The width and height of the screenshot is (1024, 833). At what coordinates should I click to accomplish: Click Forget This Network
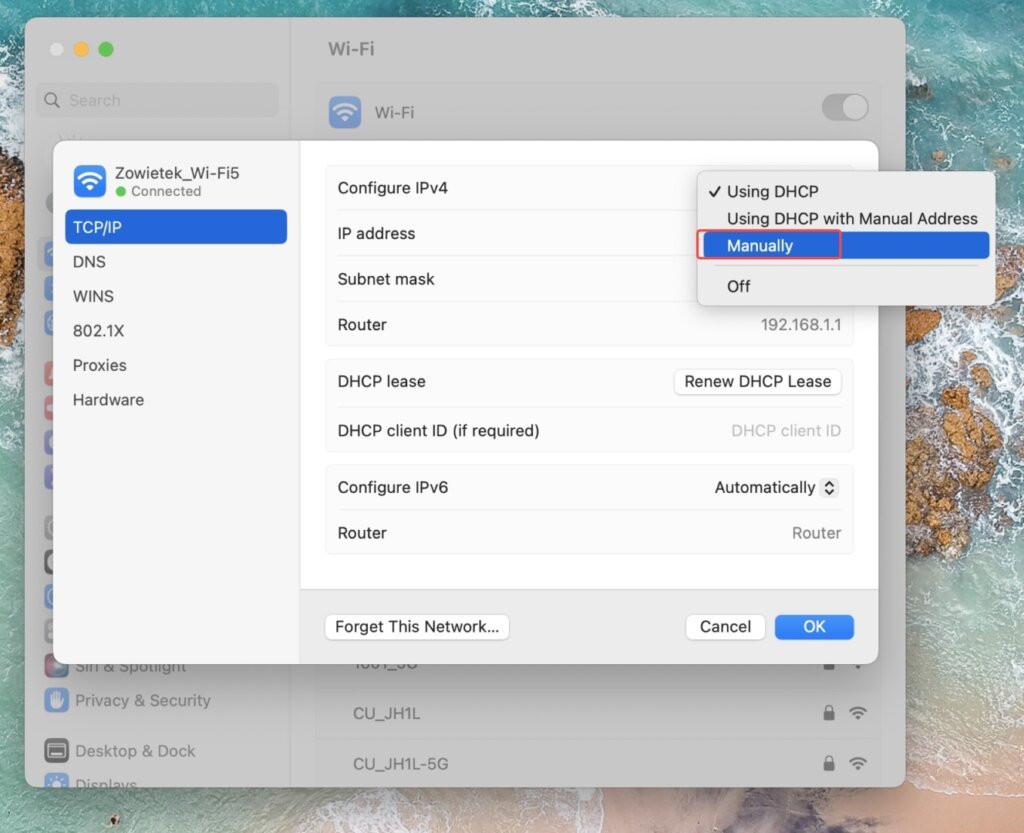pos(416,627)
